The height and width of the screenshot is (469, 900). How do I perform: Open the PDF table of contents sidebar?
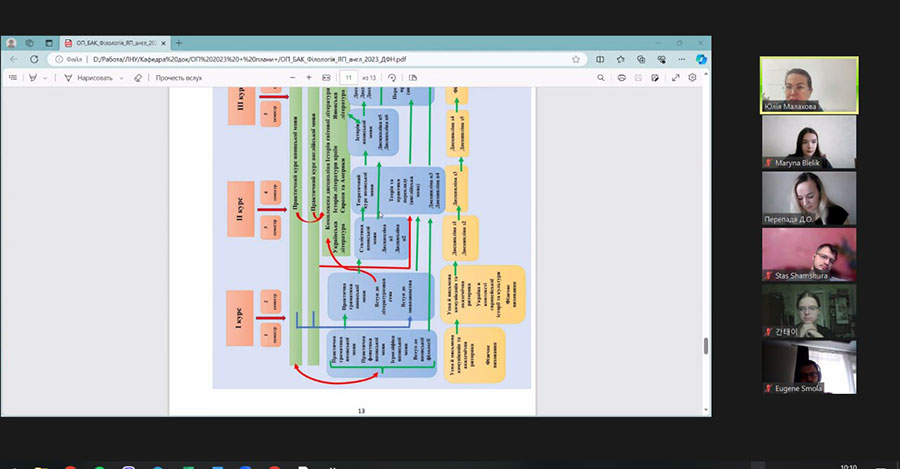click(x=13, y=77)
